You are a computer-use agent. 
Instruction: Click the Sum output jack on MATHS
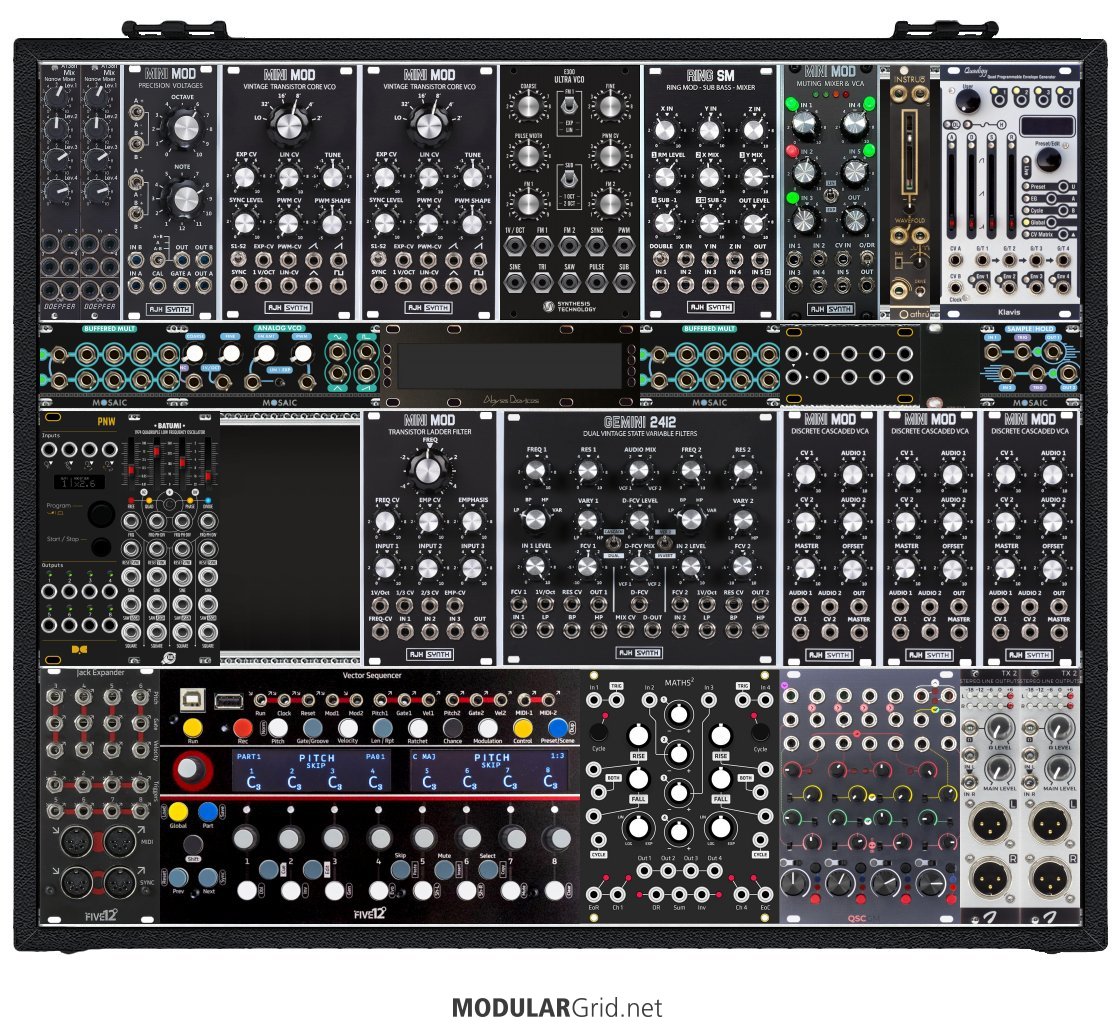click(x=679, y=894)
